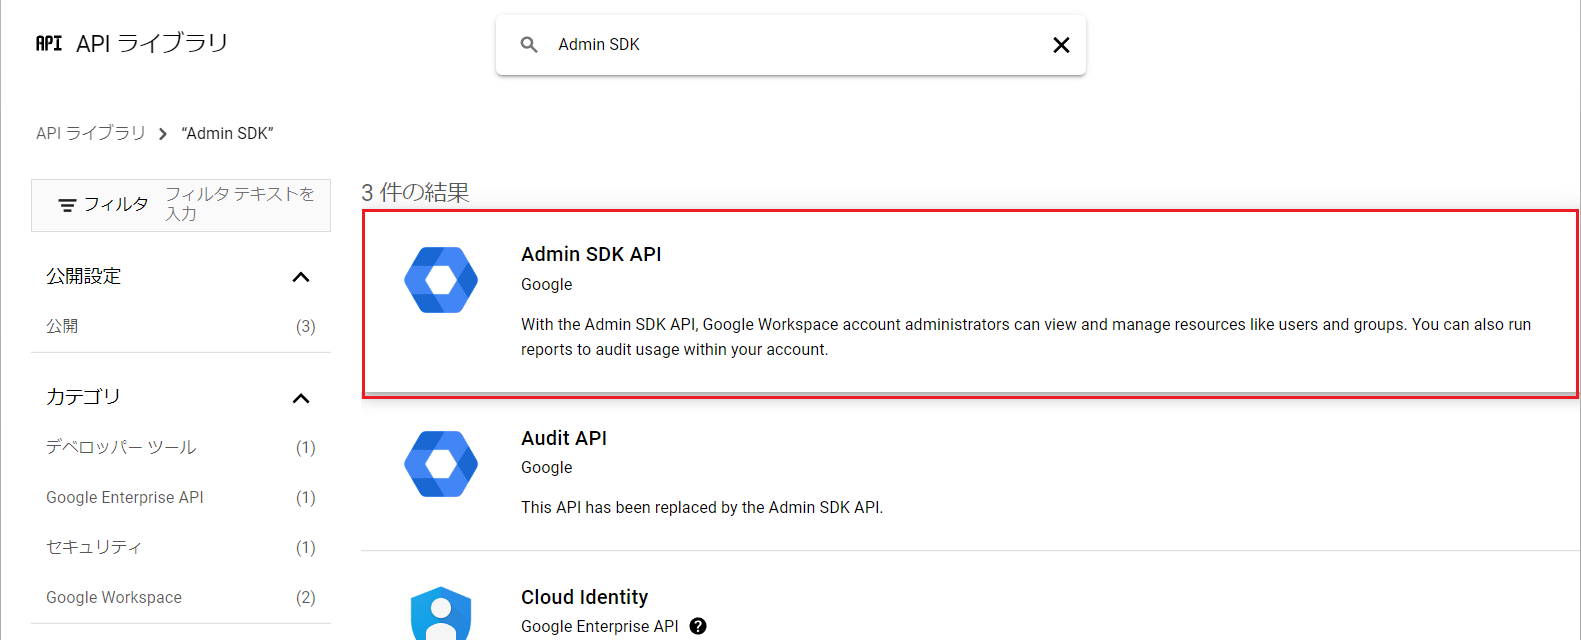Click the (1) count beside セキュリティ
The width and height of the screenshot is (1581, 640).
[x=306, y=547]
